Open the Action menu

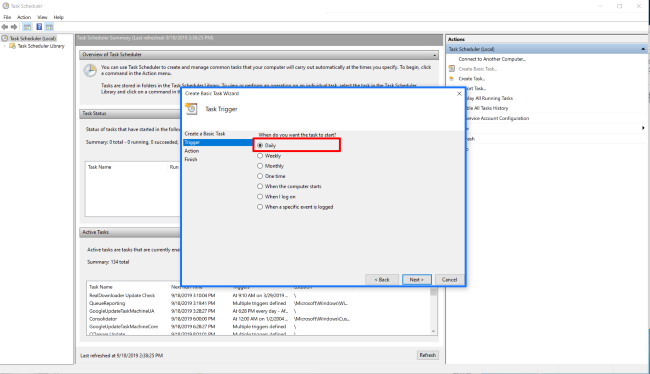click(x=24, y=17)
